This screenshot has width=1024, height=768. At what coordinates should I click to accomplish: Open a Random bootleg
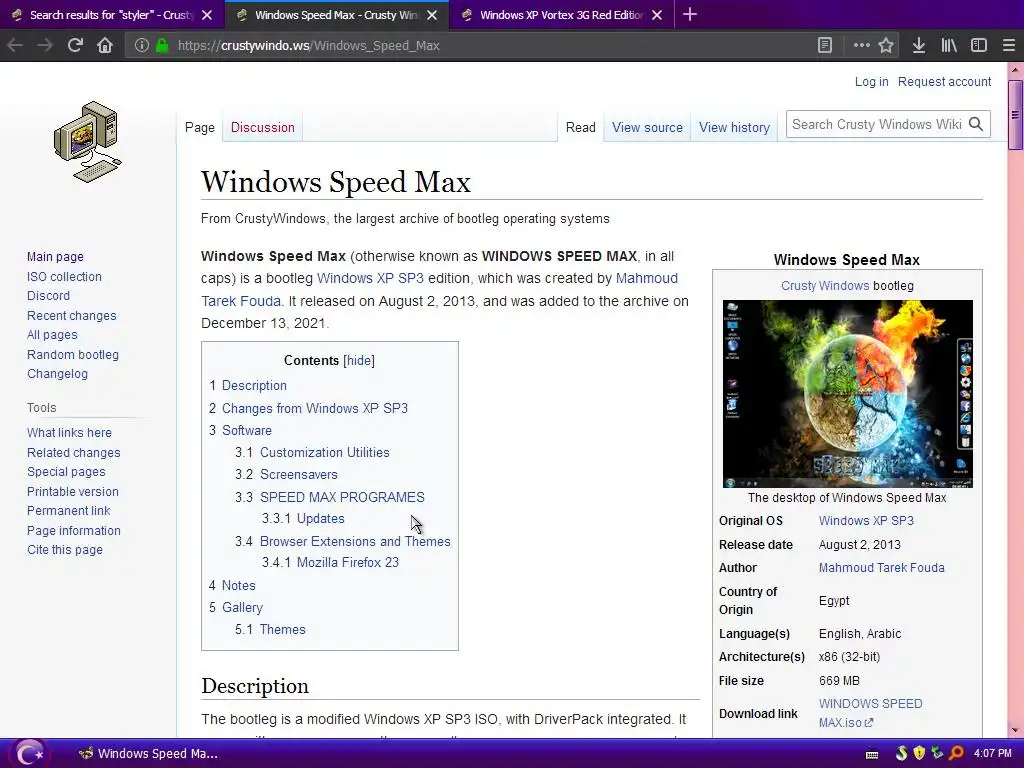point(72,355)
